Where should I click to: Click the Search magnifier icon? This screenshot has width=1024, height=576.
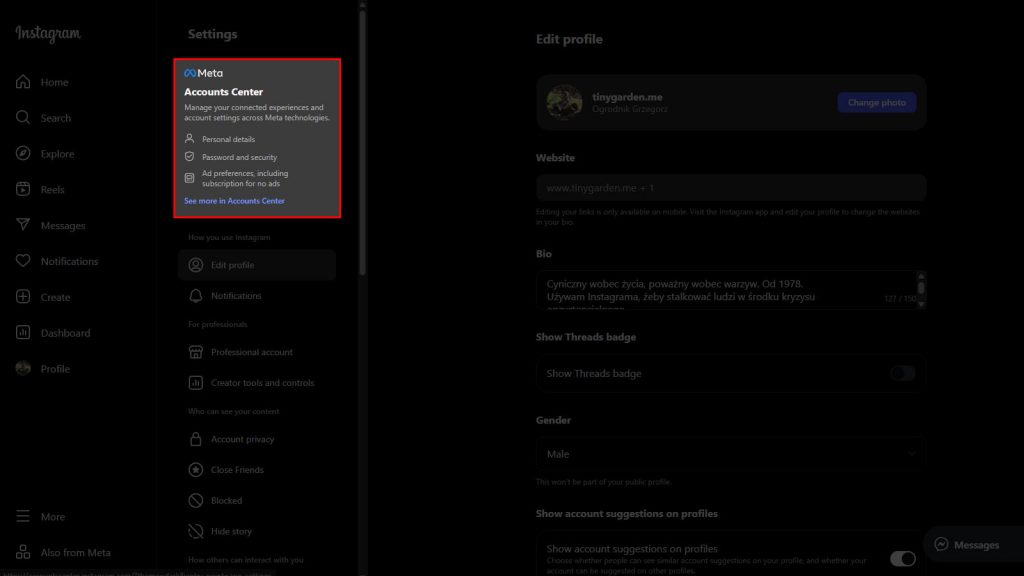[x=23, y=118]
